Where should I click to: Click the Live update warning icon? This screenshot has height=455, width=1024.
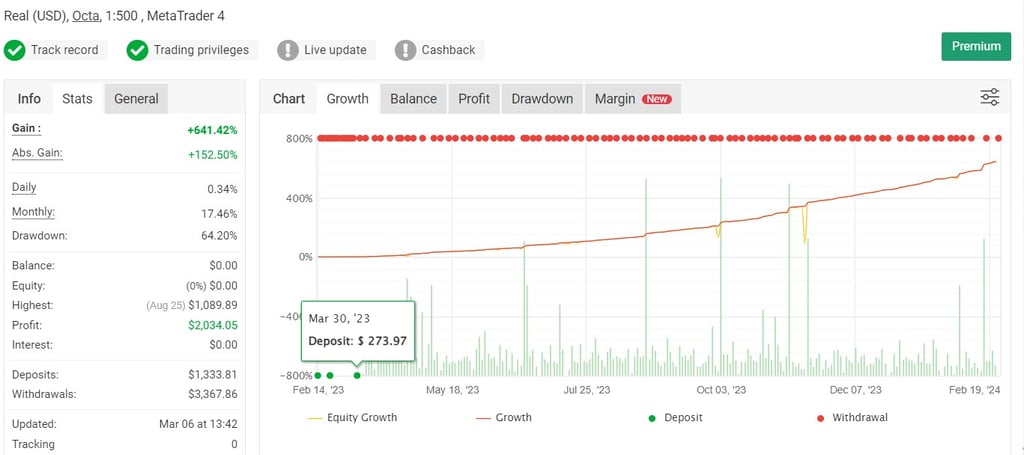[288, 50]
